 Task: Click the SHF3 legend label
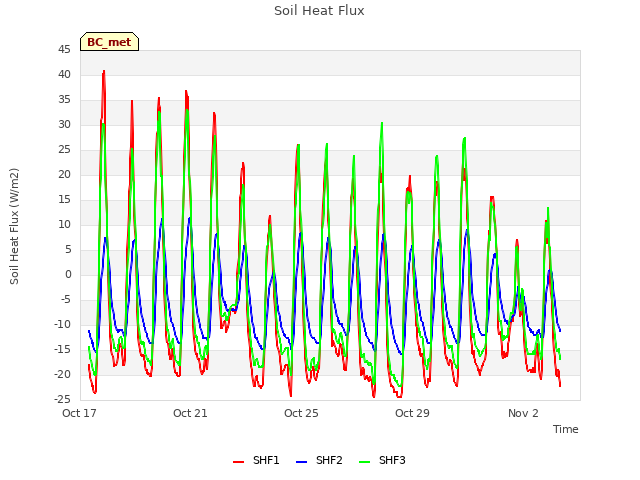click(x=392, y=460)
